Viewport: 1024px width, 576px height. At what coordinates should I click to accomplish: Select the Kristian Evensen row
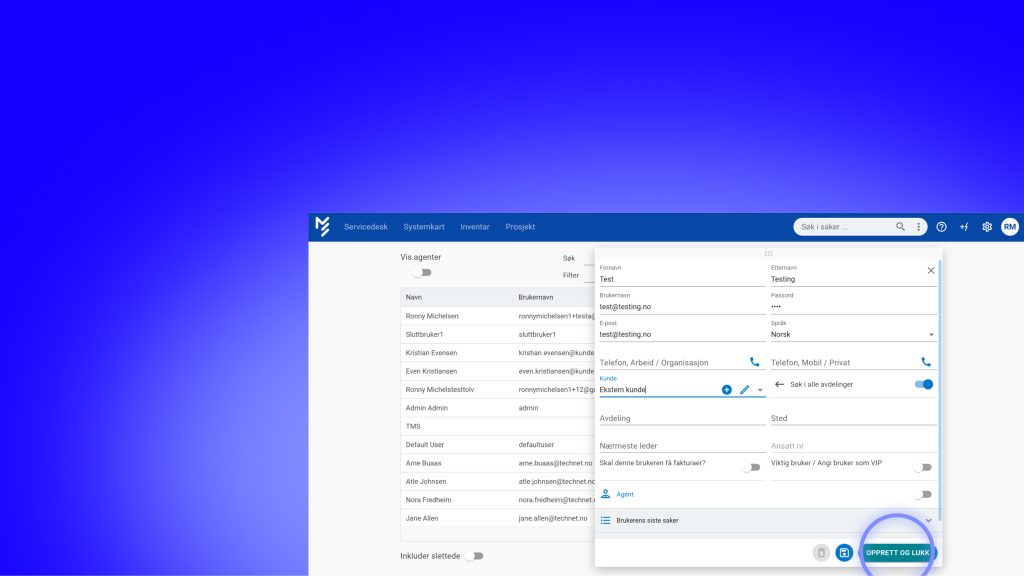498,352
